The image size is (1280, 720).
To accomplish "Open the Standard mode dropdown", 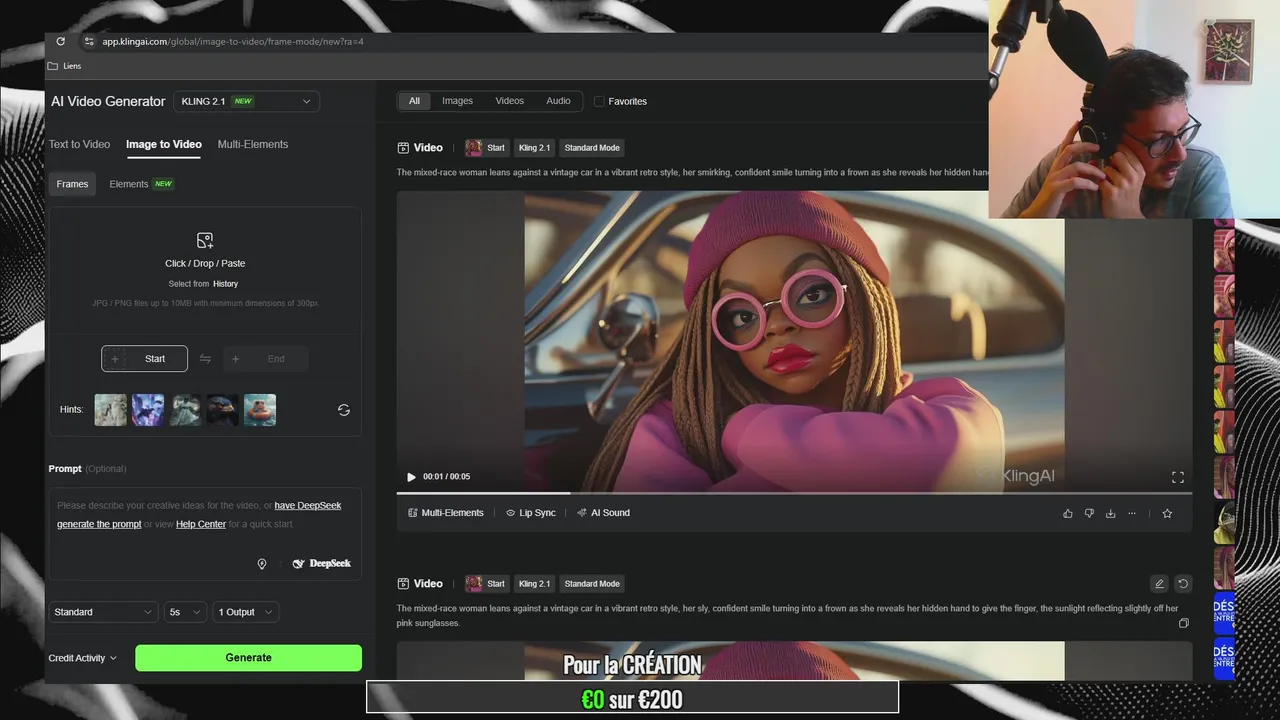I will [103, 612].
